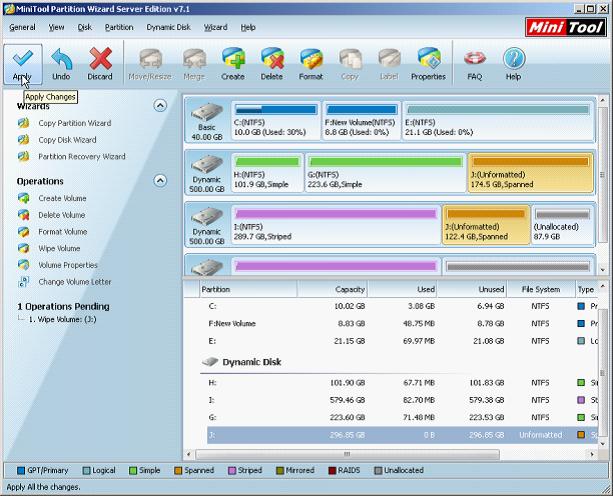Click the Create partition toolbar icon
Image resolution: width=613 pixels, height=496 pixels.
233,59
